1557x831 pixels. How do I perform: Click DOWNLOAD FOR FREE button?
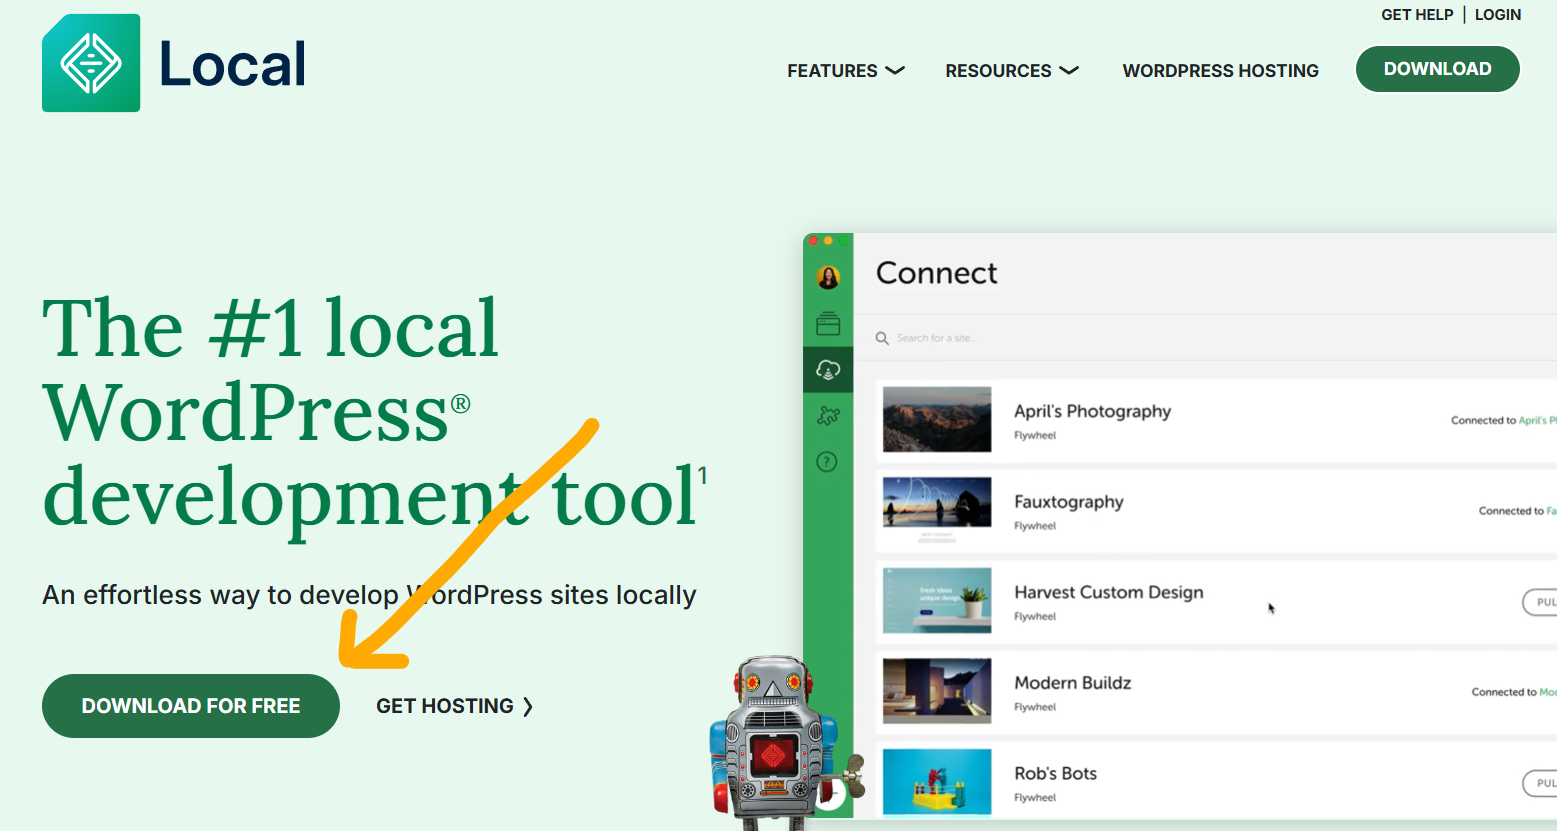click(x=190, y=705)
